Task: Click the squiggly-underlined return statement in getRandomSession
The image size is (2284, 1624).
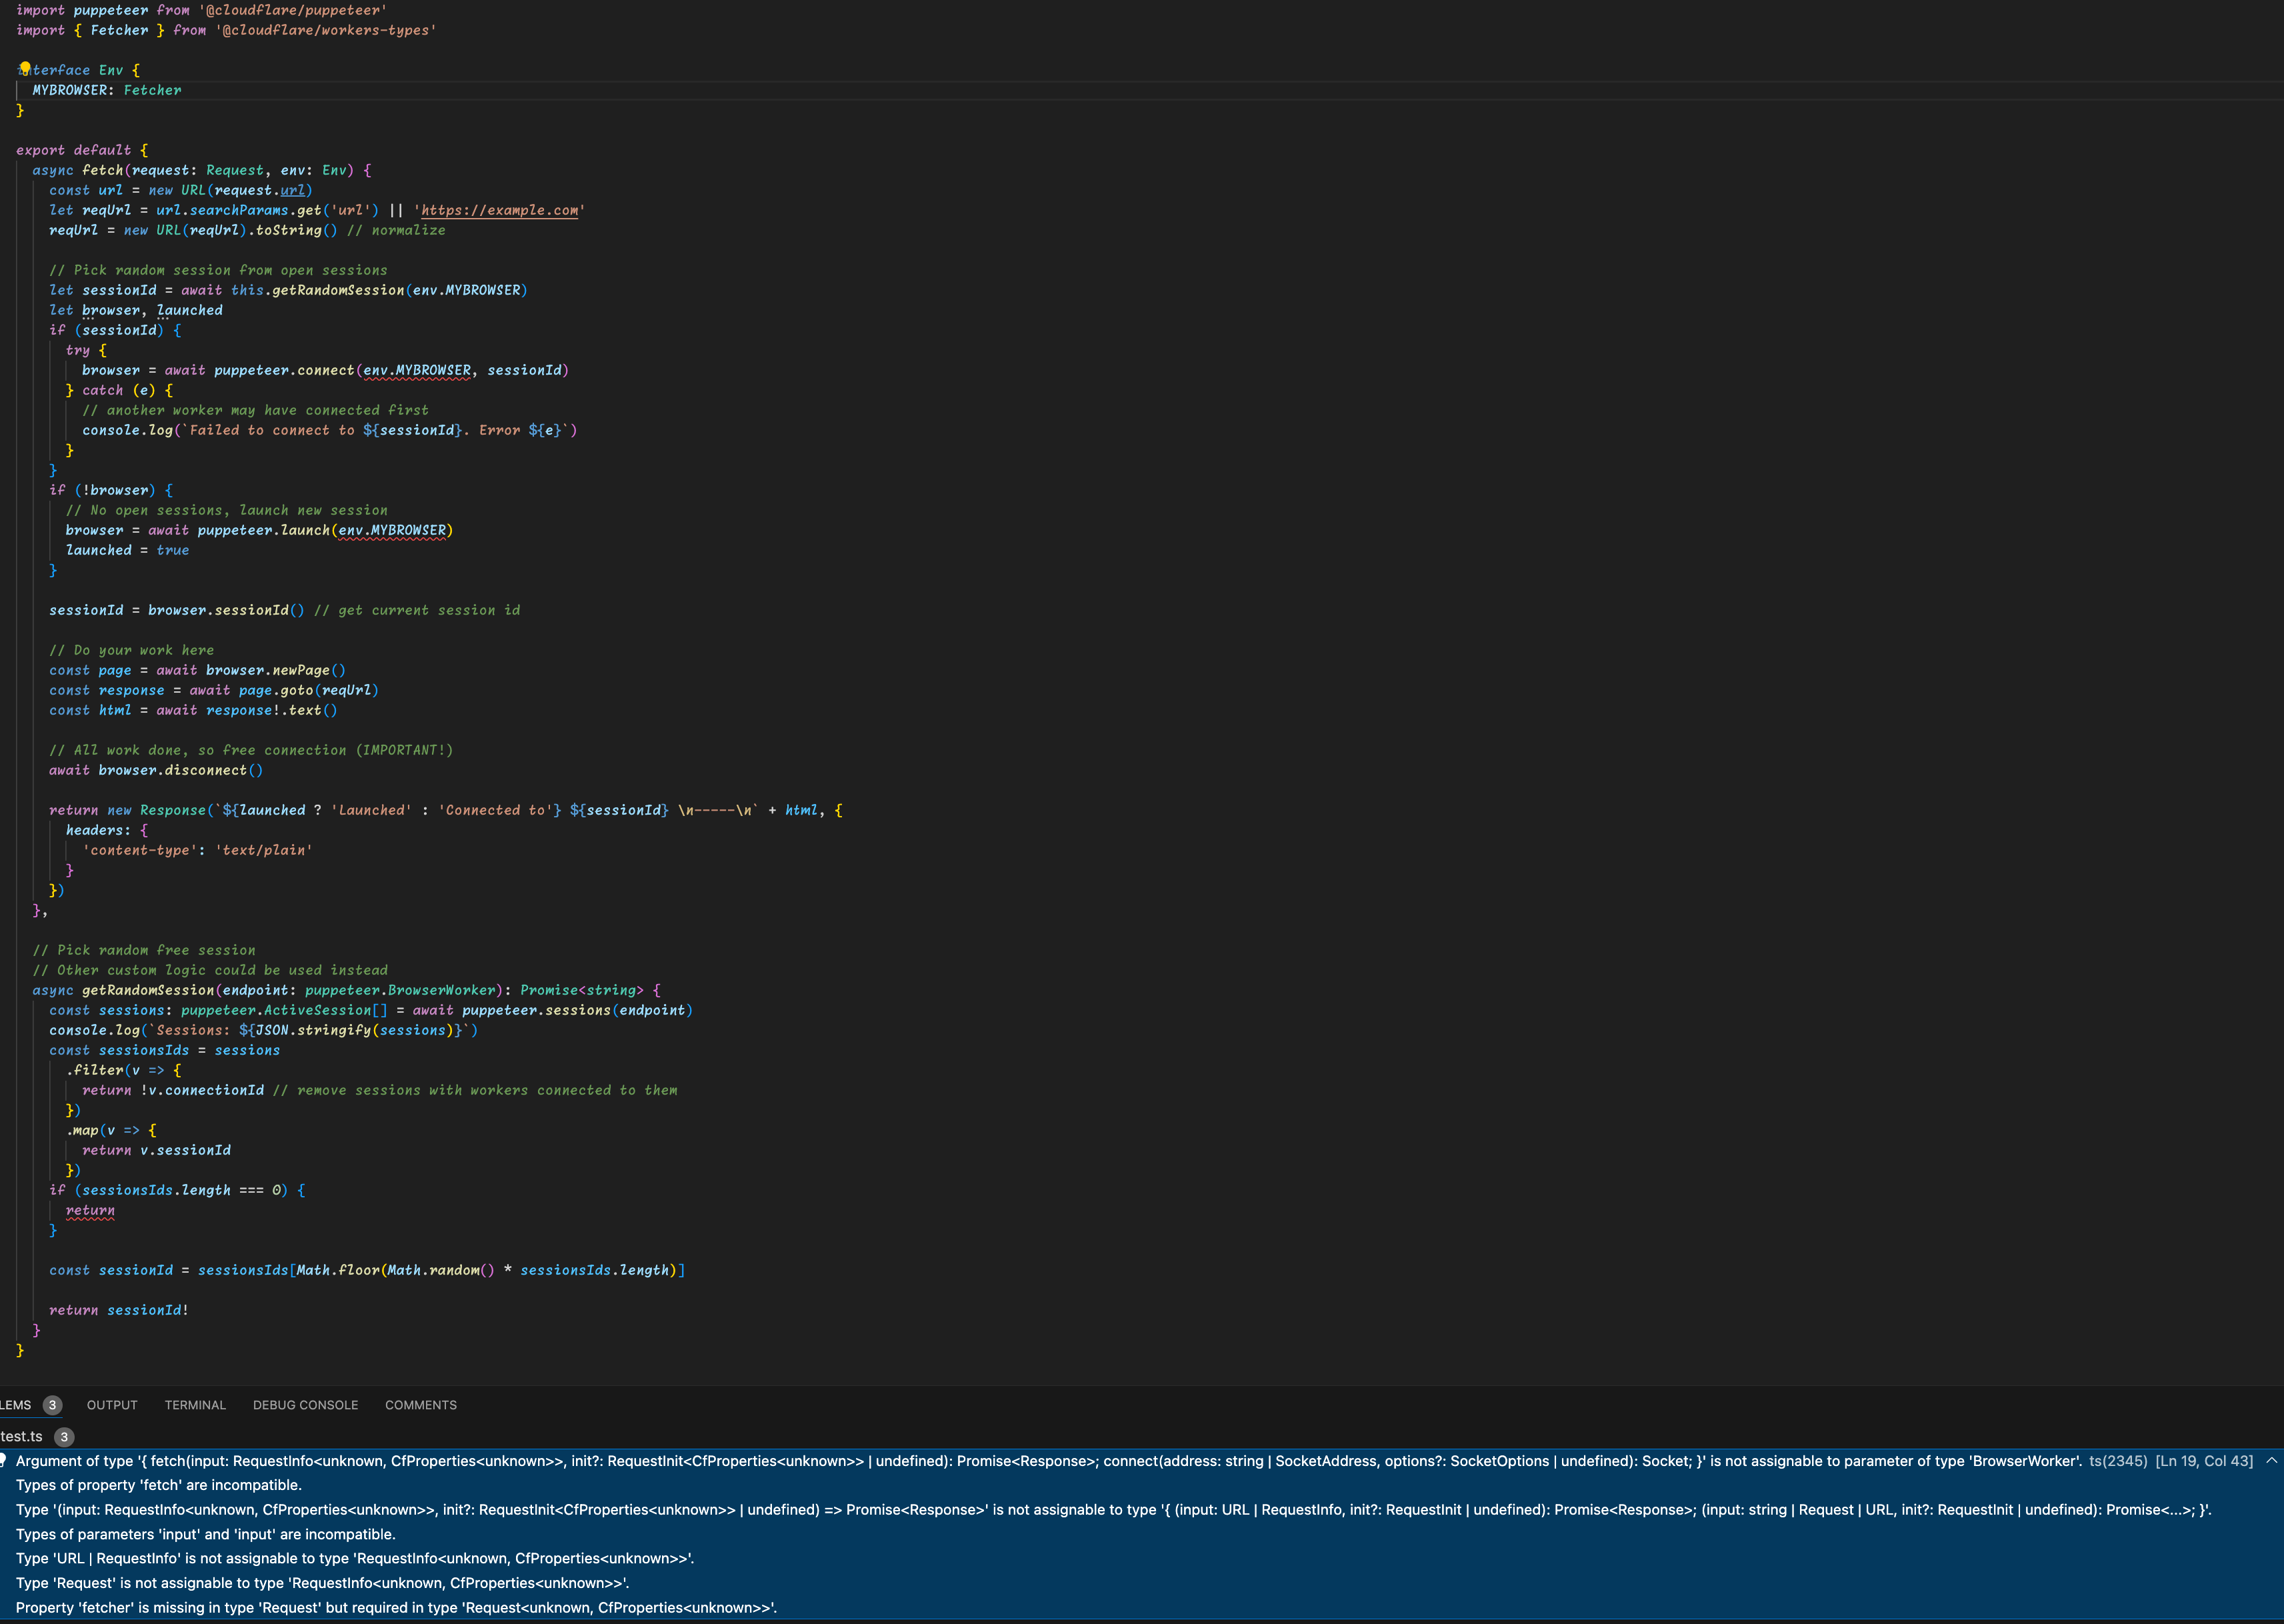Action: point(90,1210)
